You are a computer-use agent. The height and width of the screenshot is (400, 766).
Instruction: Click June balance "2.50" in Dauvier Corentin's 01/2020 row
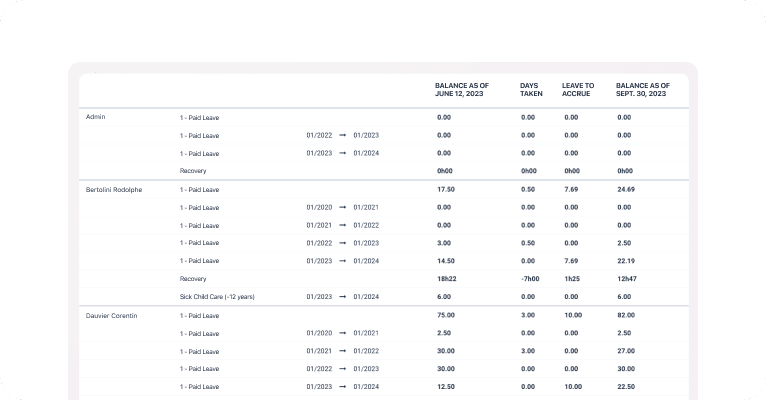click(x=444, y=333)
